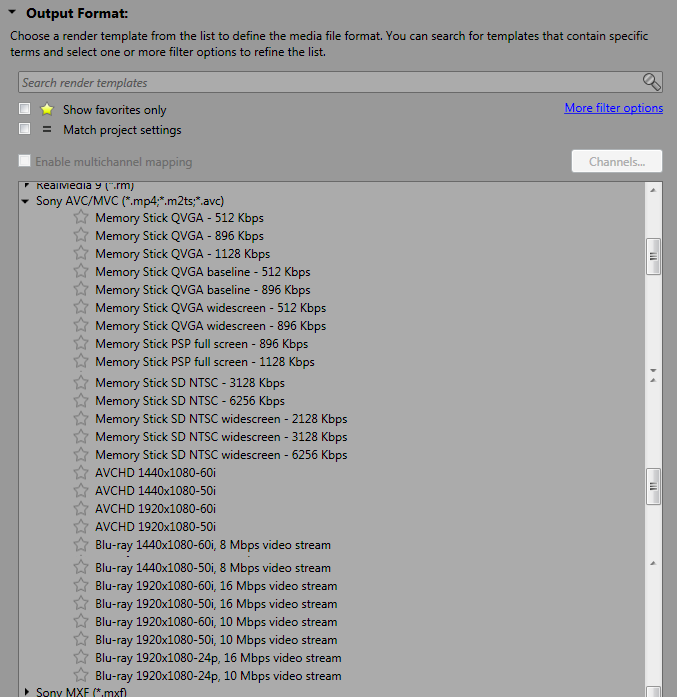Favorite the AVCHD 1440x1080-60i star
The image size is (677, 697).
click(x=81, y=473)
